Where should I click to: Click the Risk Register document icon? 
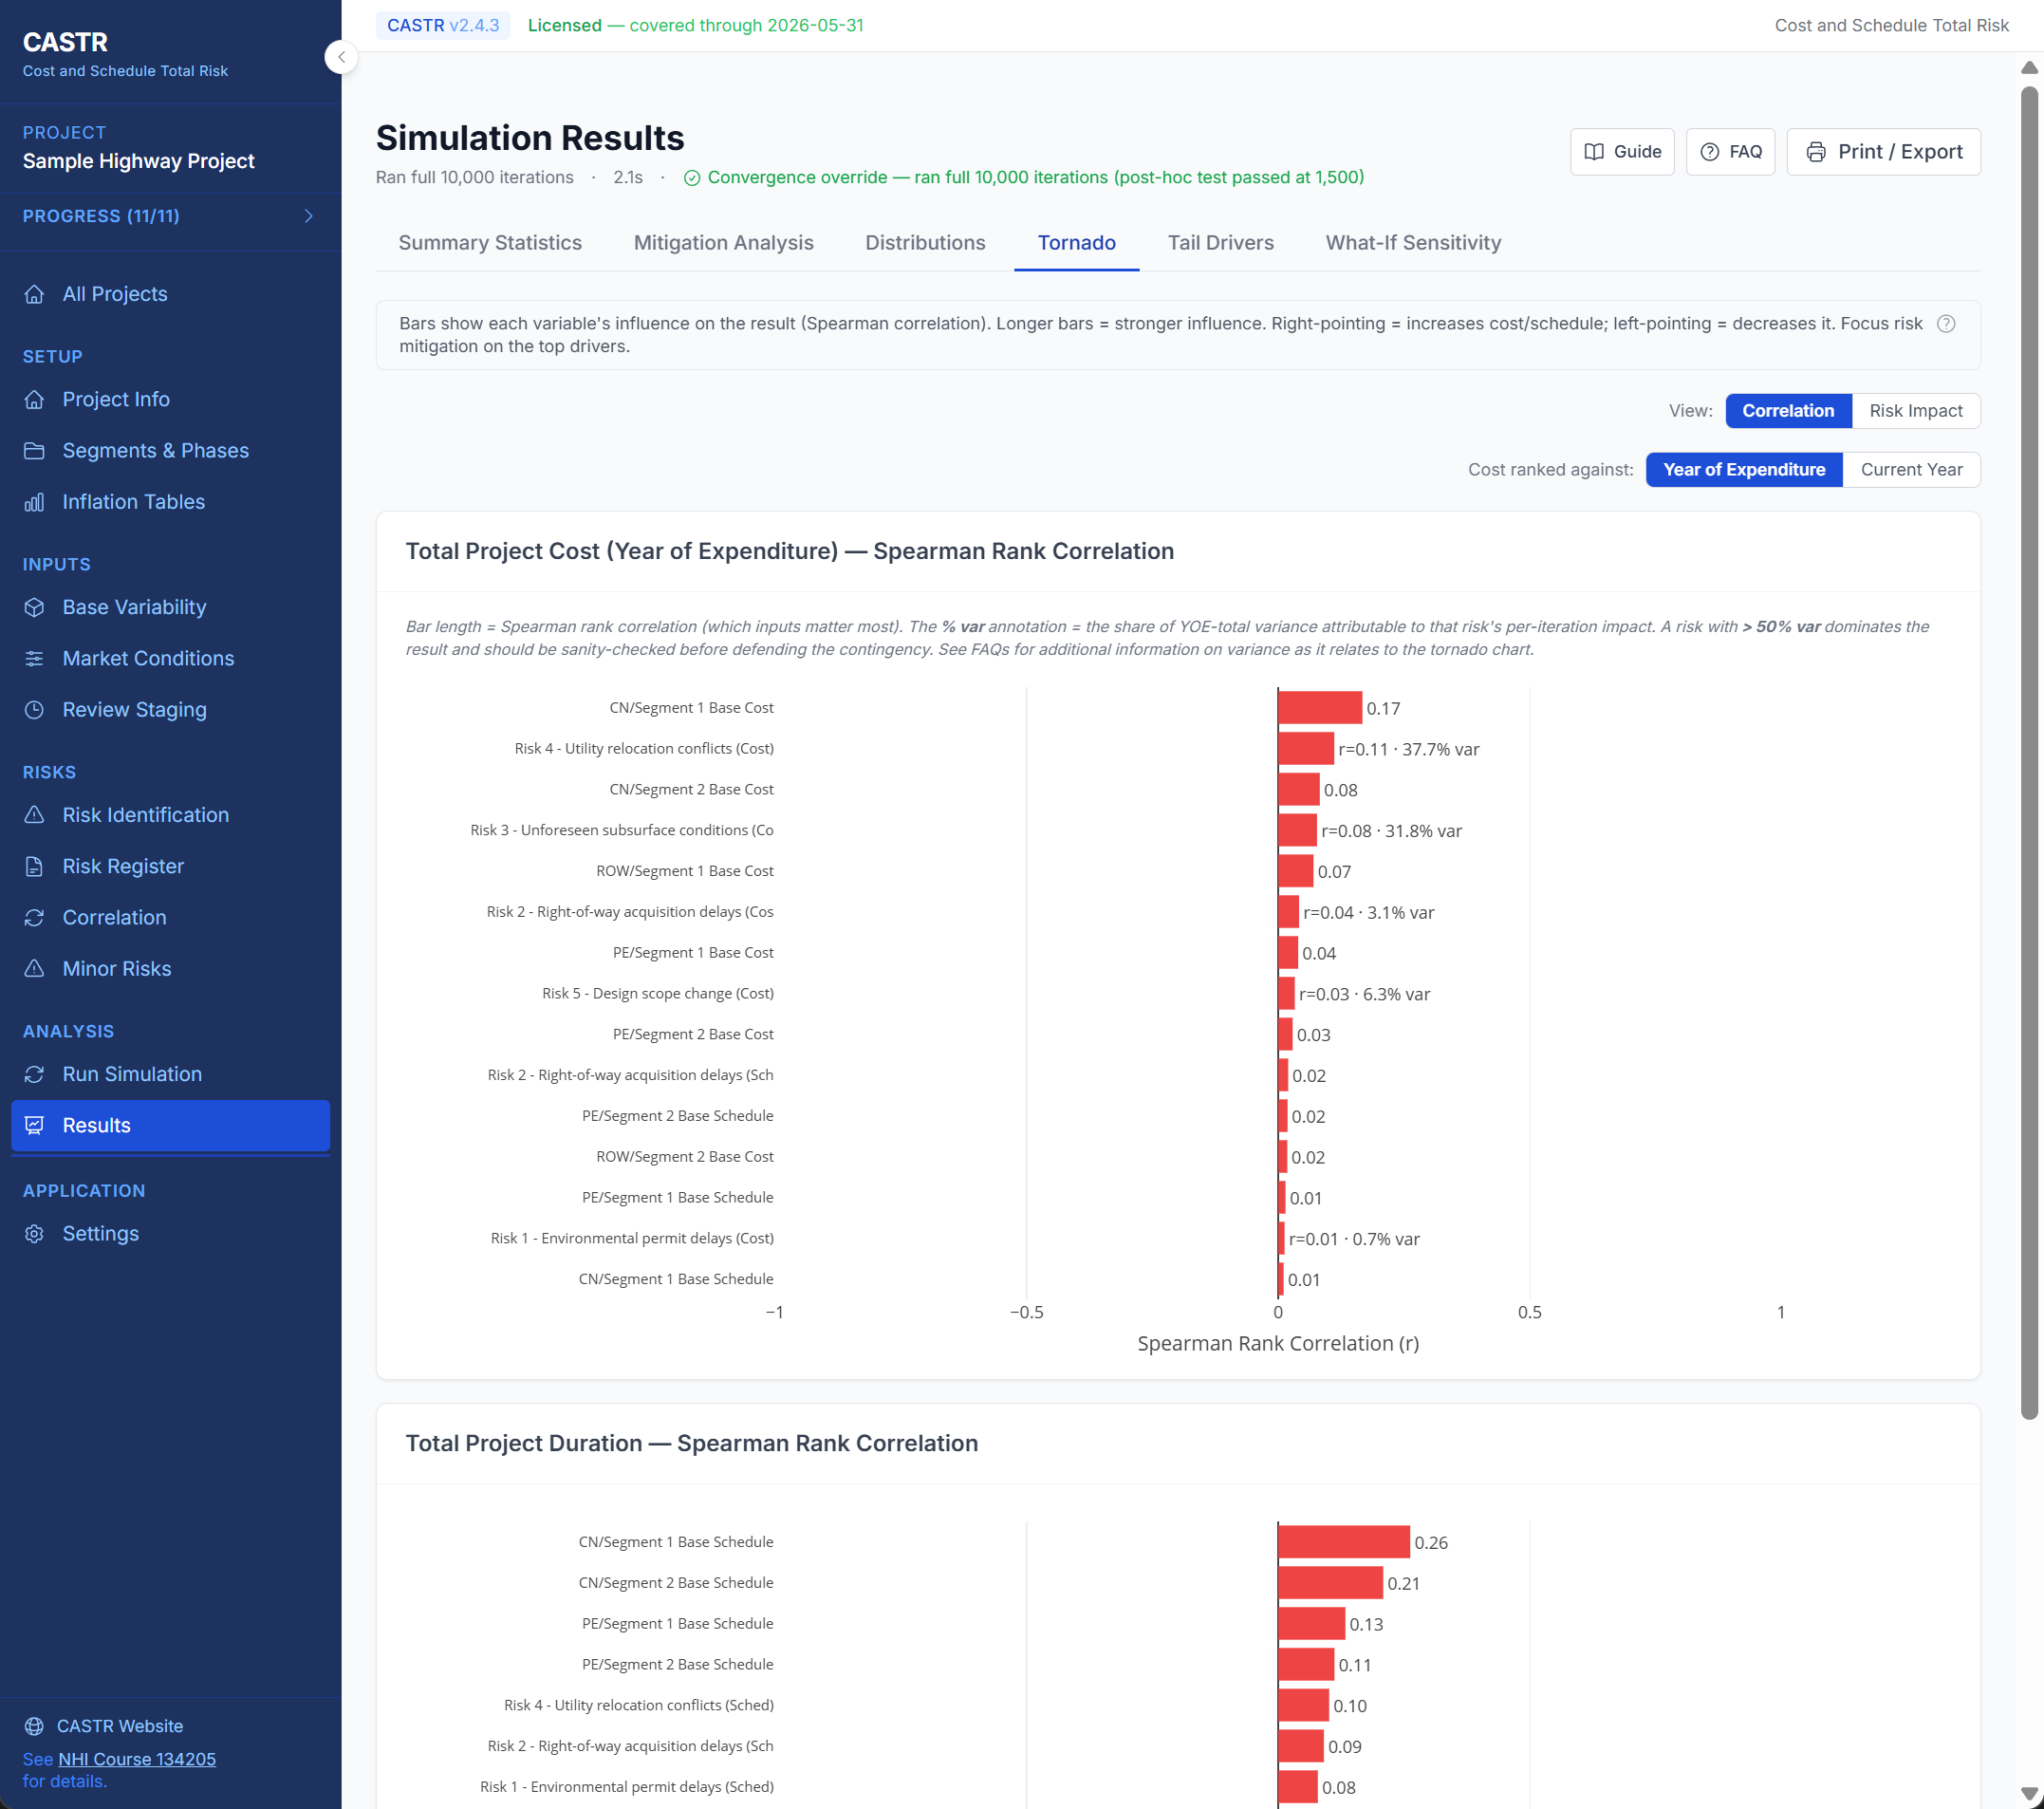pos(34,866)
